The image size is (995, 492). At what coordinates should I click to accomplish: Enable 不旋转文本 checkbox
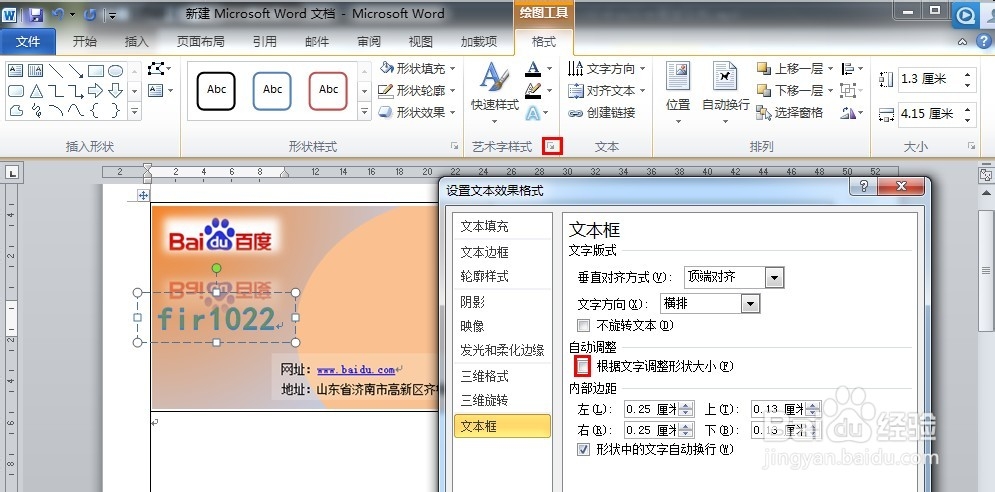coord(583,326)
